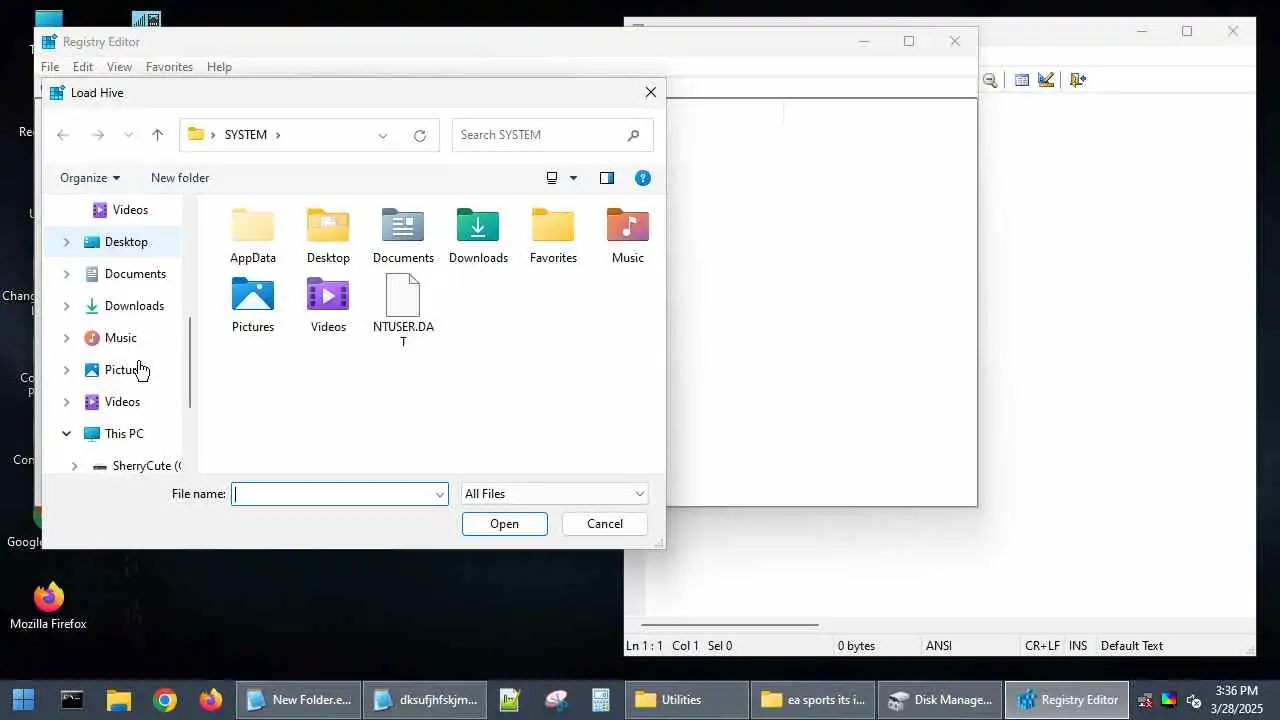Click the Open button
The height and width of the screenshot is (720, 1280).
click(x=505, y=524)
